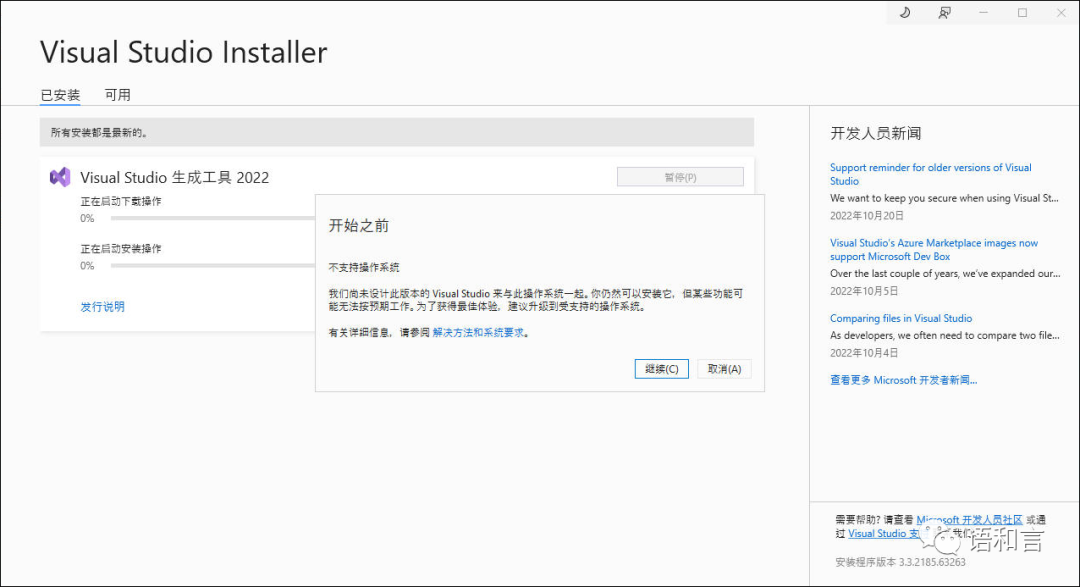Click the 安装程序版本 3.3.2185.63263 text
1080x587 pixels.
tap(900, 562)
